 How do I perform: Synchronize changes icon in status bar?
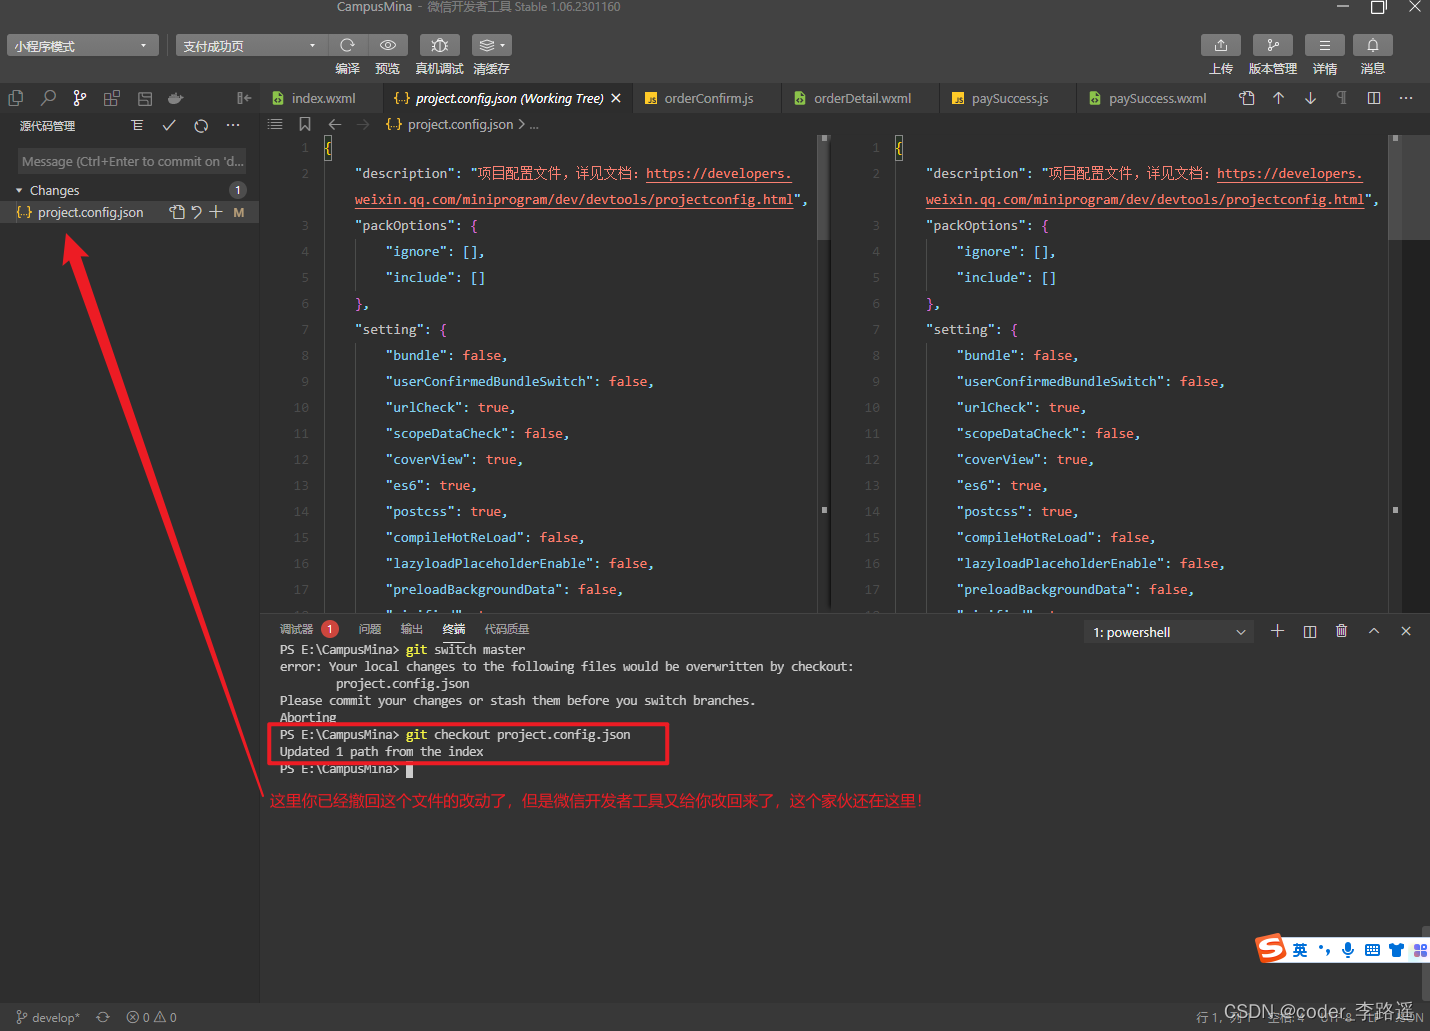(103, 1017)
